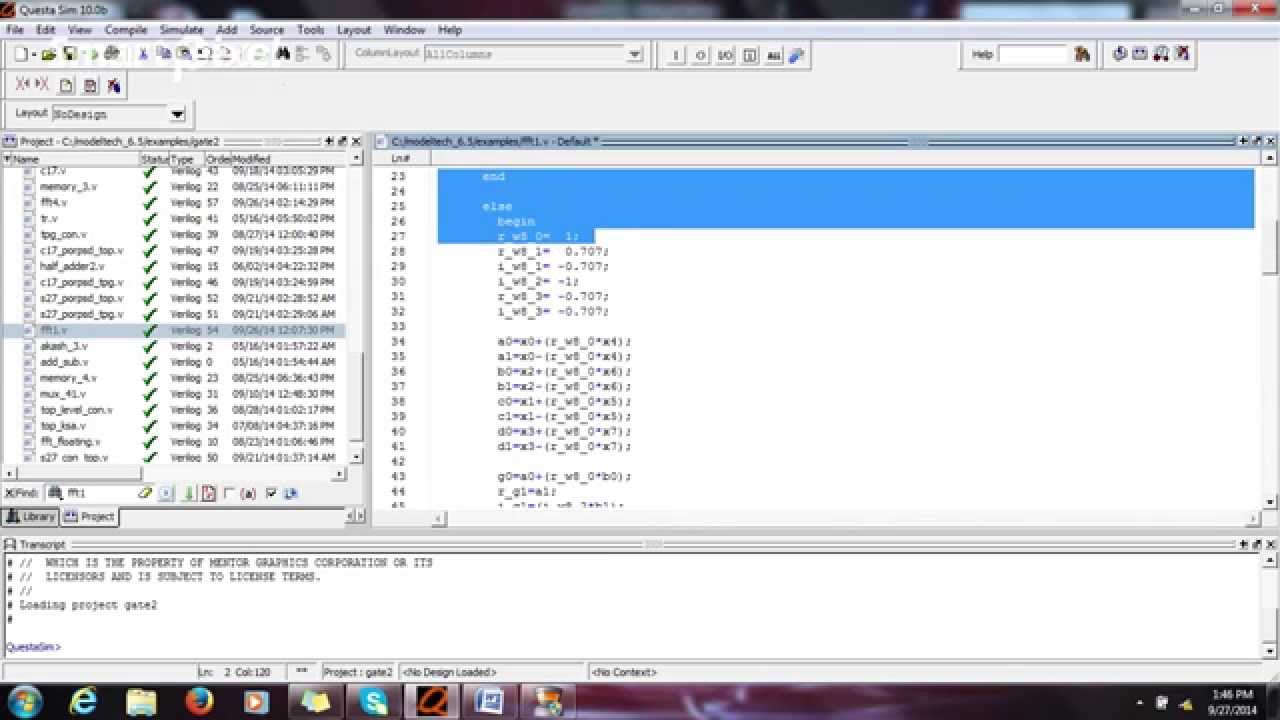This screenshot has width=1280, height=720.
Task: Expand the Project panel Name column filter
Action: click(7, 159)
